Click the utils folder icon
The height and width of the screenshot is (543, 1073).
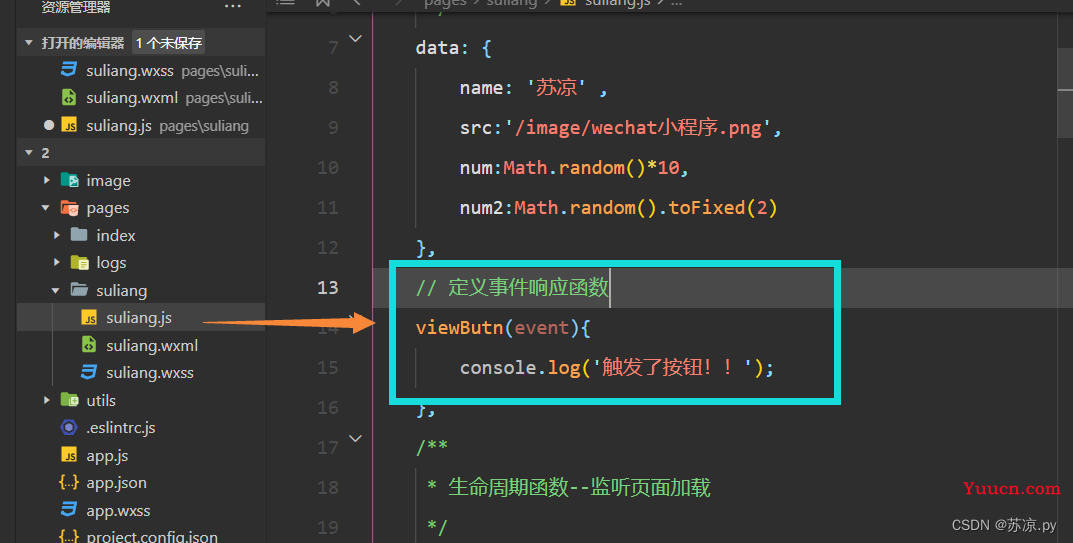69,400
